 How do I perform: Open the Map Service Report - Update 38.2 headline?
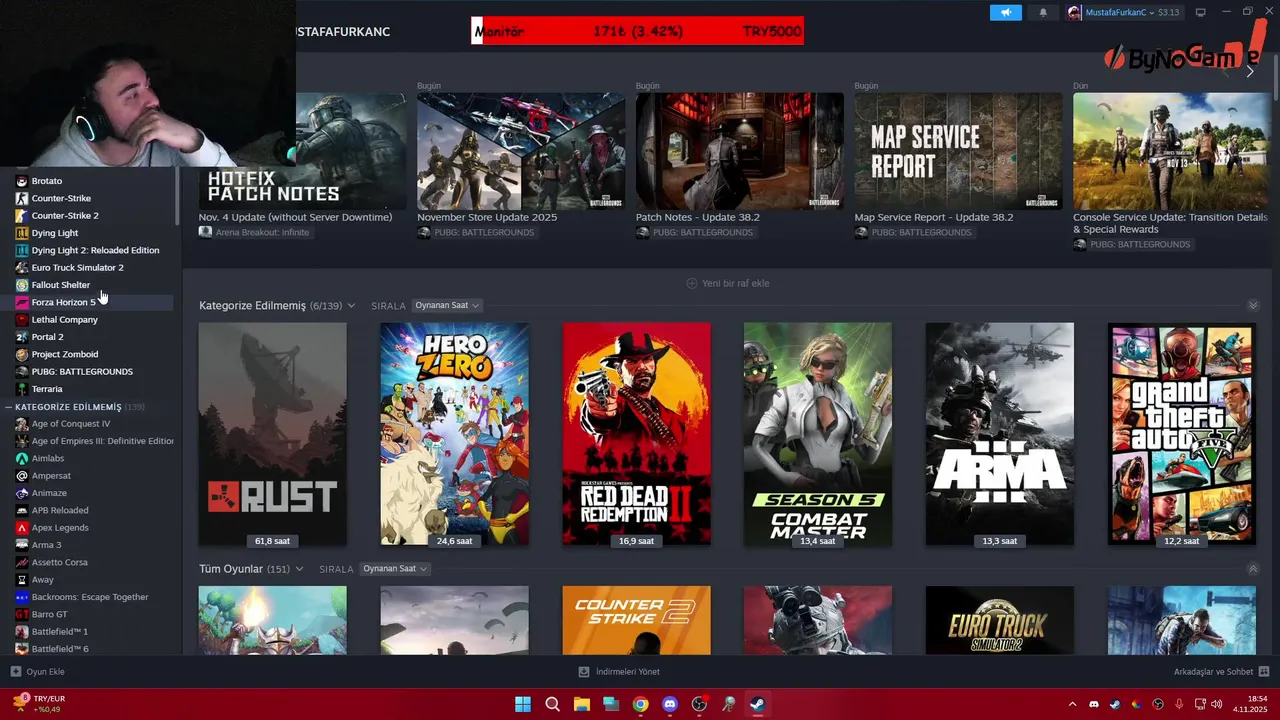pyautogui.click(x=934, y=217)
